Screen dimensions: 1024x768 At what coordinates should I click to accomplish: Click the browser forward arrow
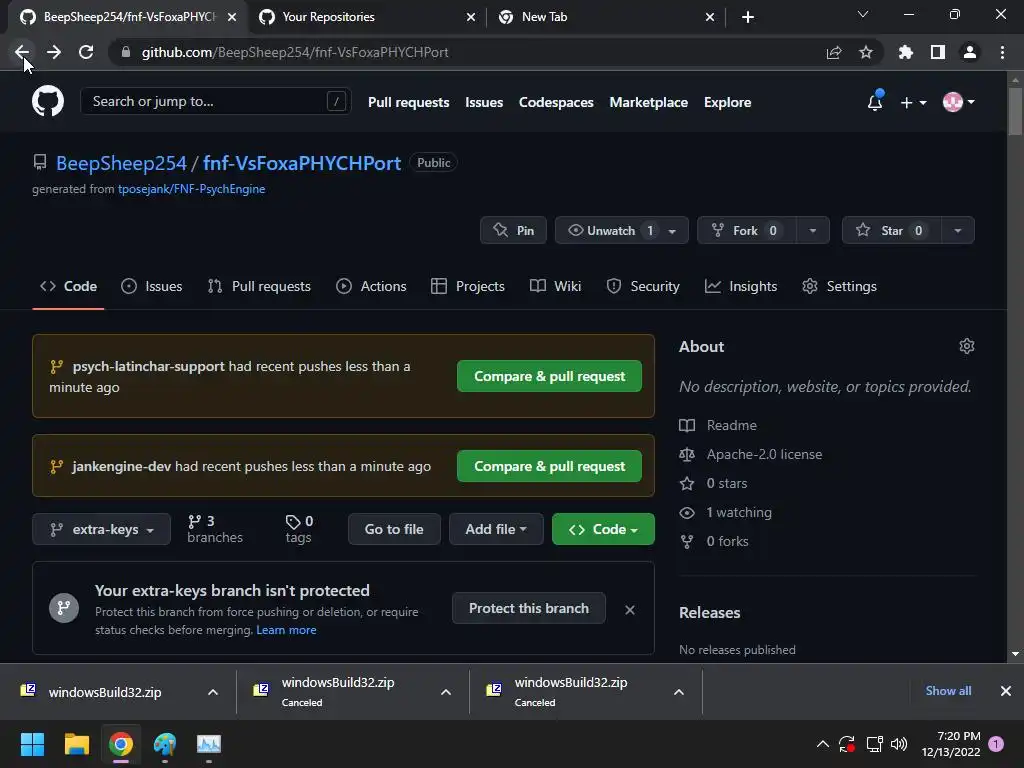point(54,52)
